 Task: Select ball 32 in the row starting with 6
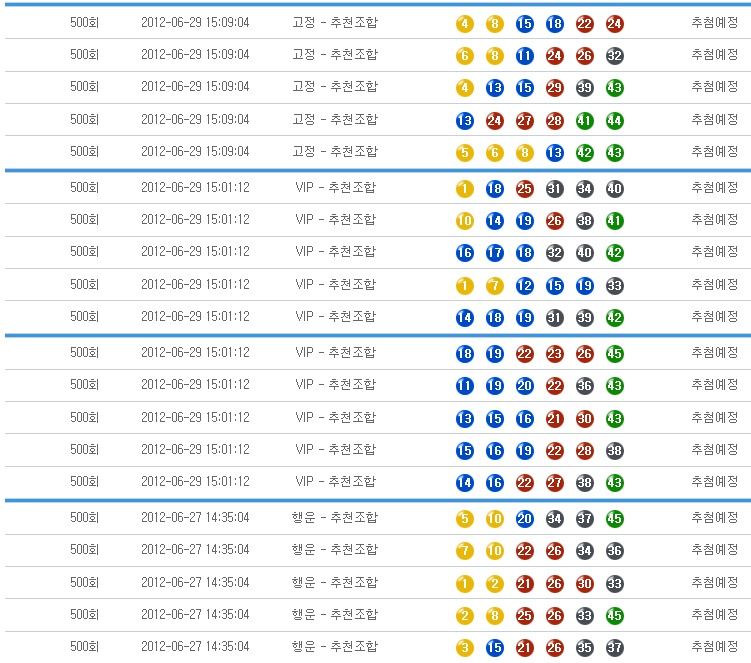click(614, 56)
